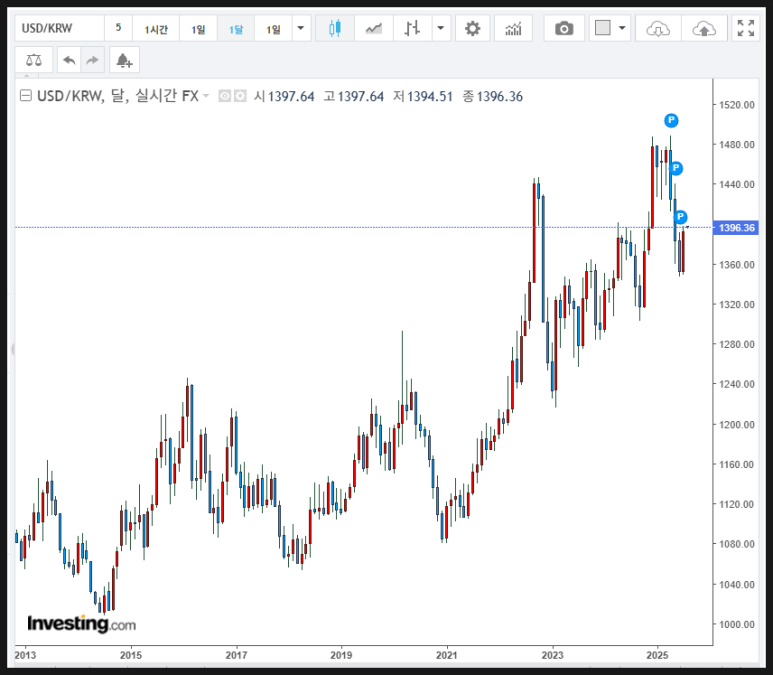Click the 2013 label on time axis
Viewport: 773px width, 675px height.
(x=25, y=655)
